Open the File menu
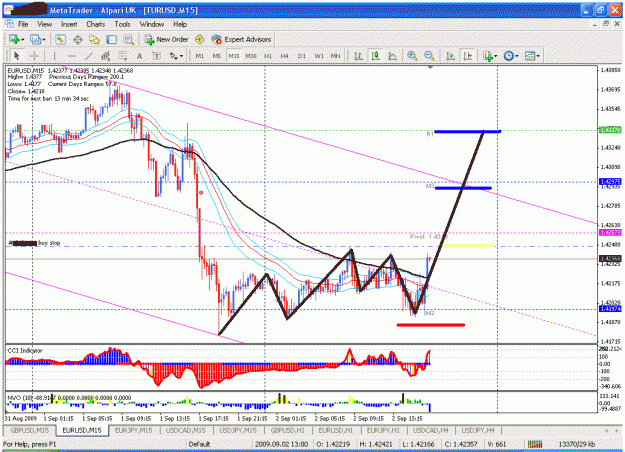This screenshot has width=625, height=452. click(x=23, y=24)
